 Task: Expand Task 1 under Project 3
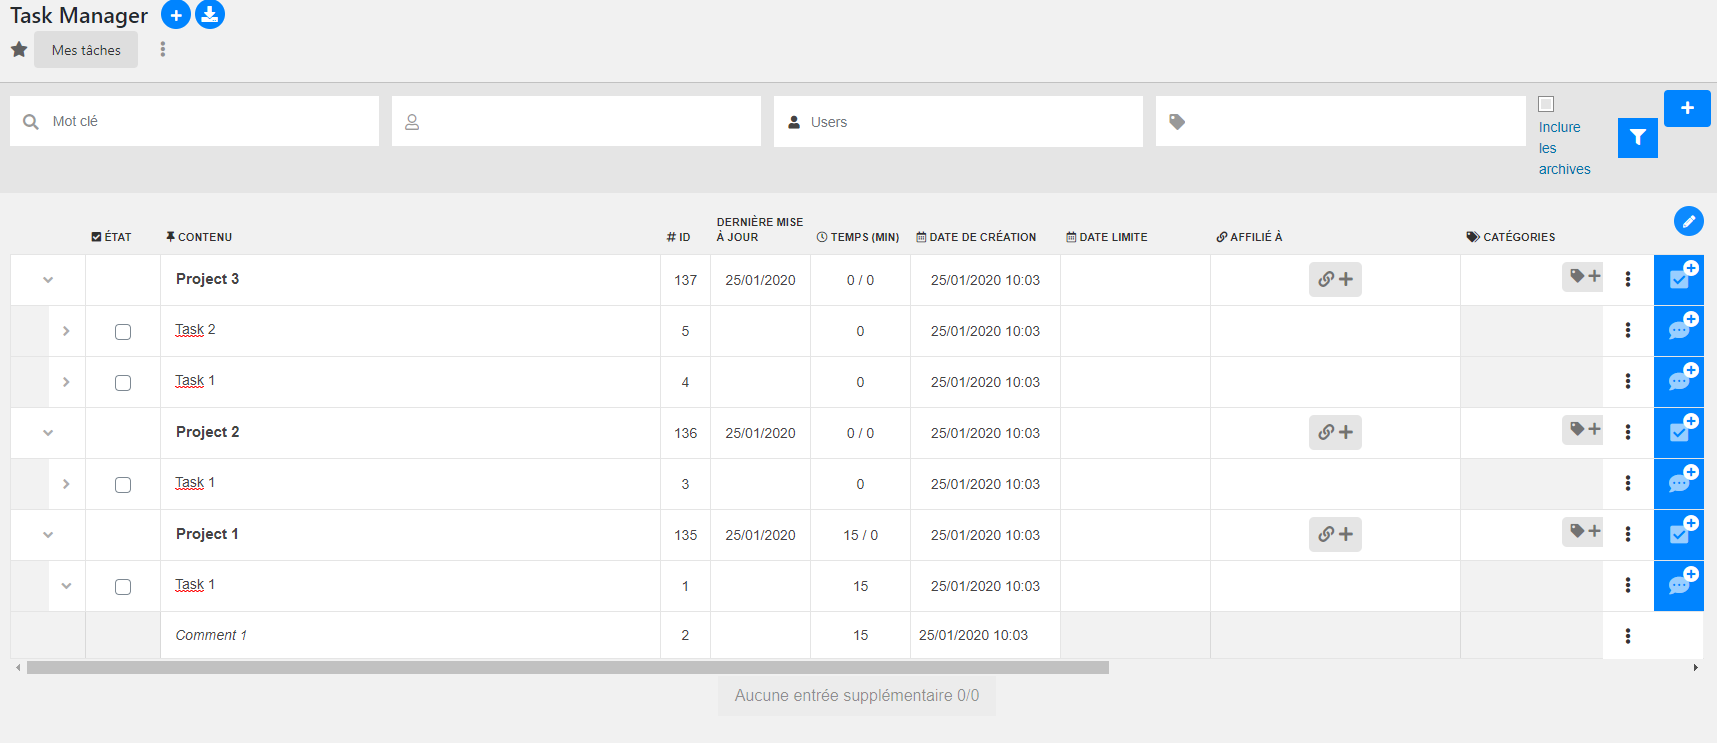click(66, 382)
